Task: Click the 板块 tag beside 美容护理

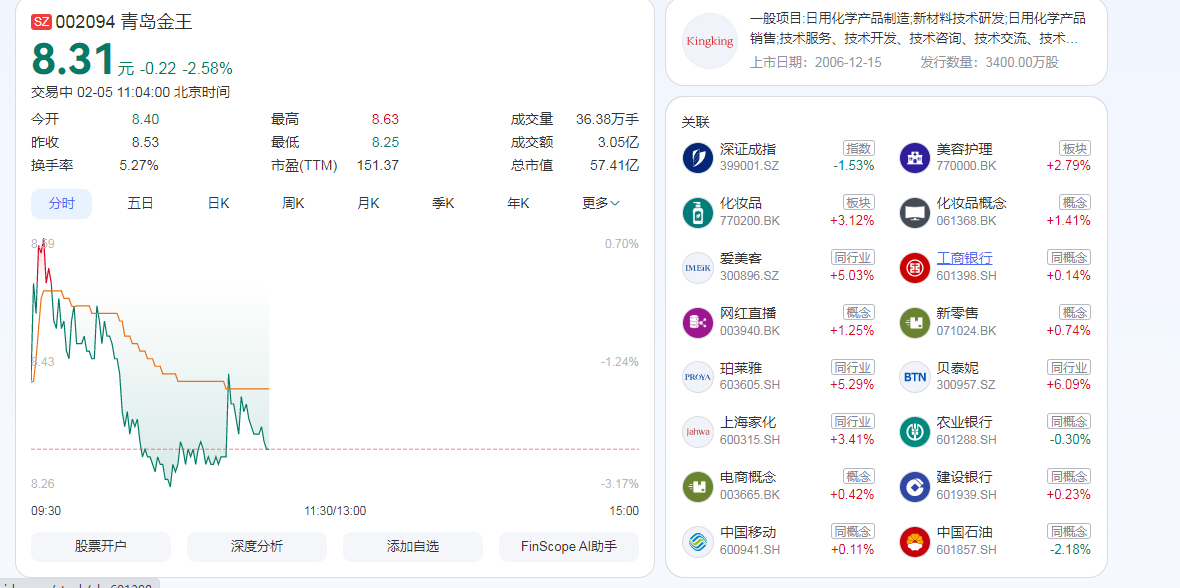Action: [x=1075, y=148]
